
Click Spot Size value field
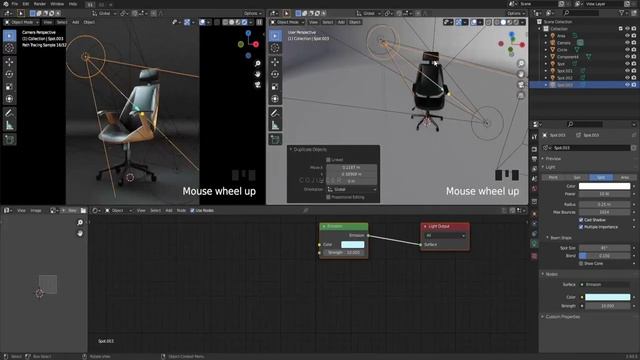604,248
